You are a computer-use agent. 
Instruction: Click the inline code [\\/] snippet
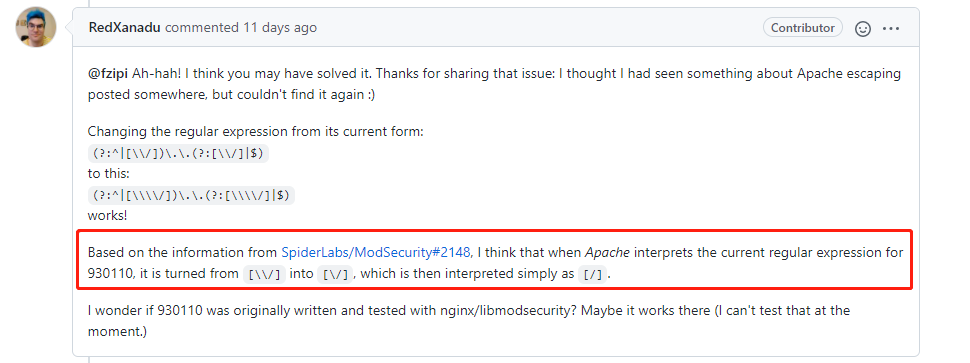(264, 274)
